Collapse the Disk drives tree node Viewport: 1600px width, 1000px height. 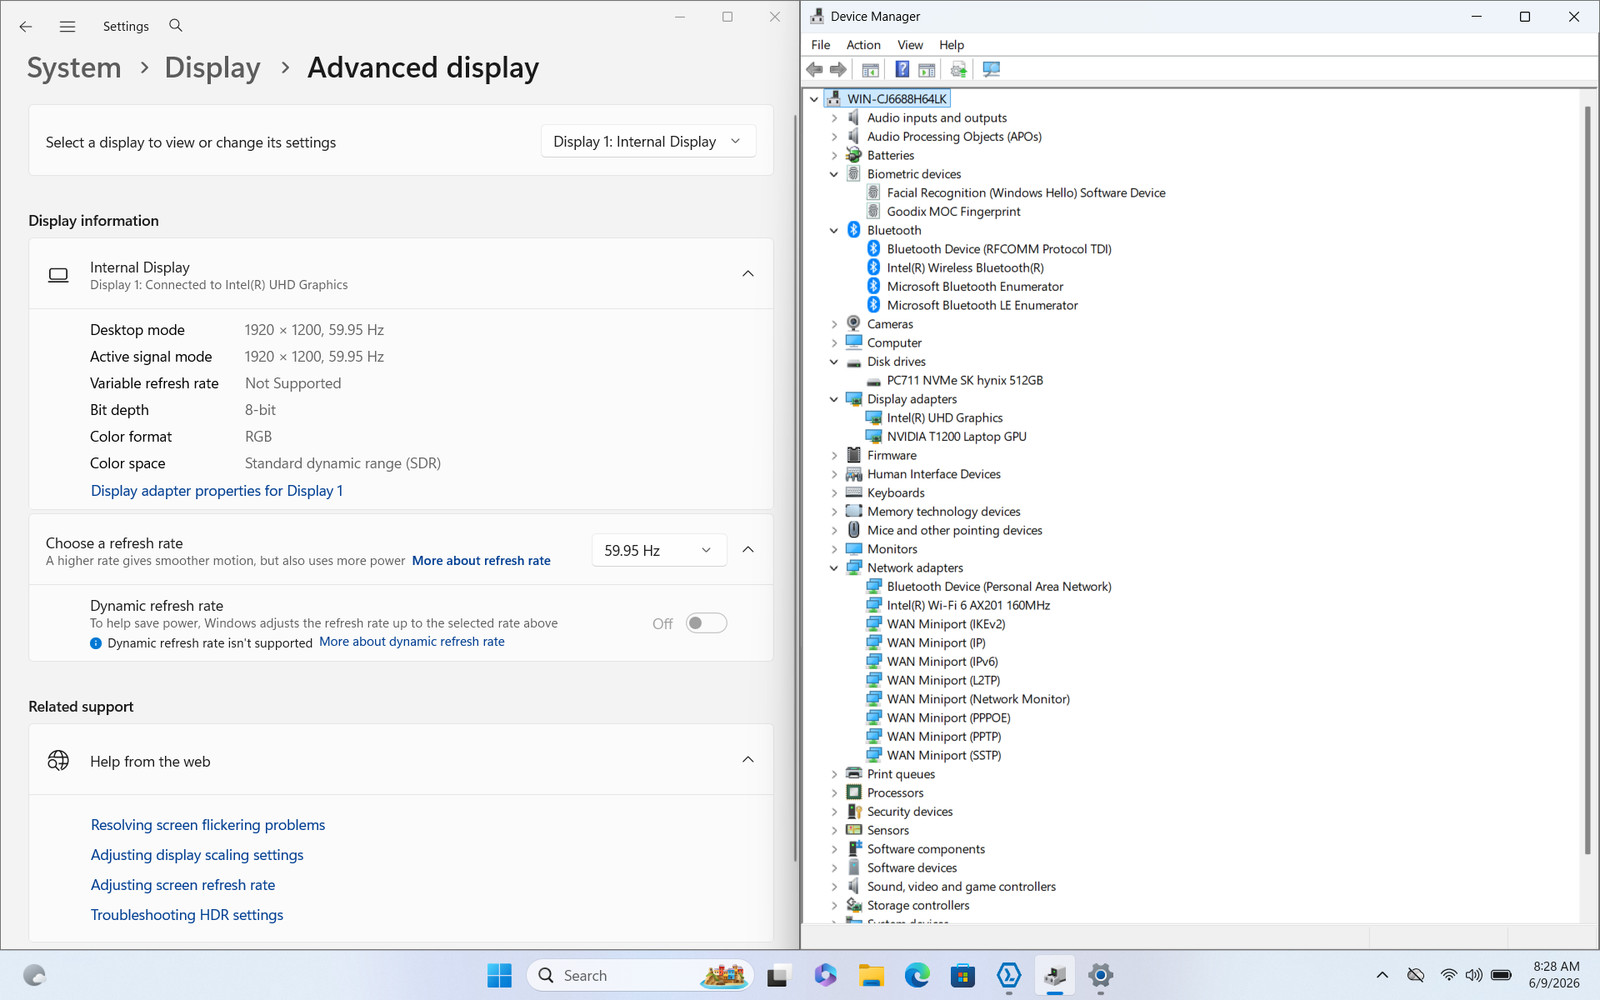(834, 362)
